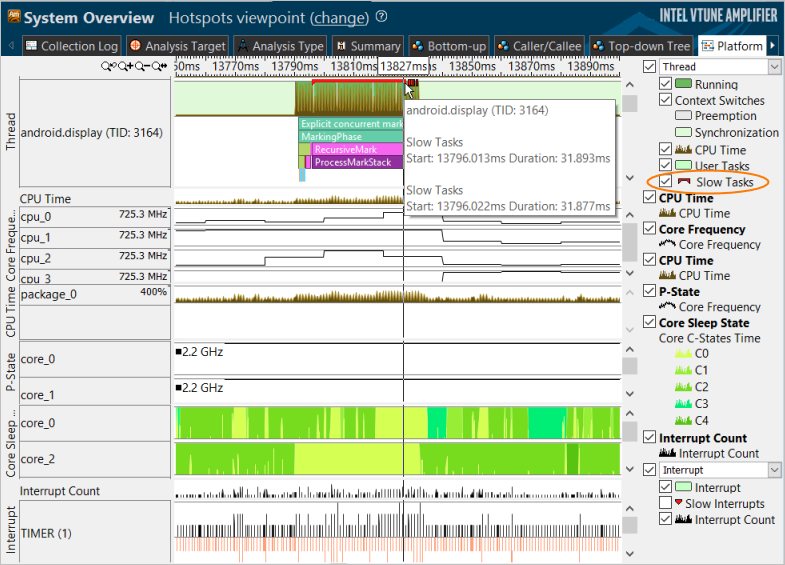
Task: Click down arrow of Core Frequency scrollbar
Action: click(x=630, y=273)
